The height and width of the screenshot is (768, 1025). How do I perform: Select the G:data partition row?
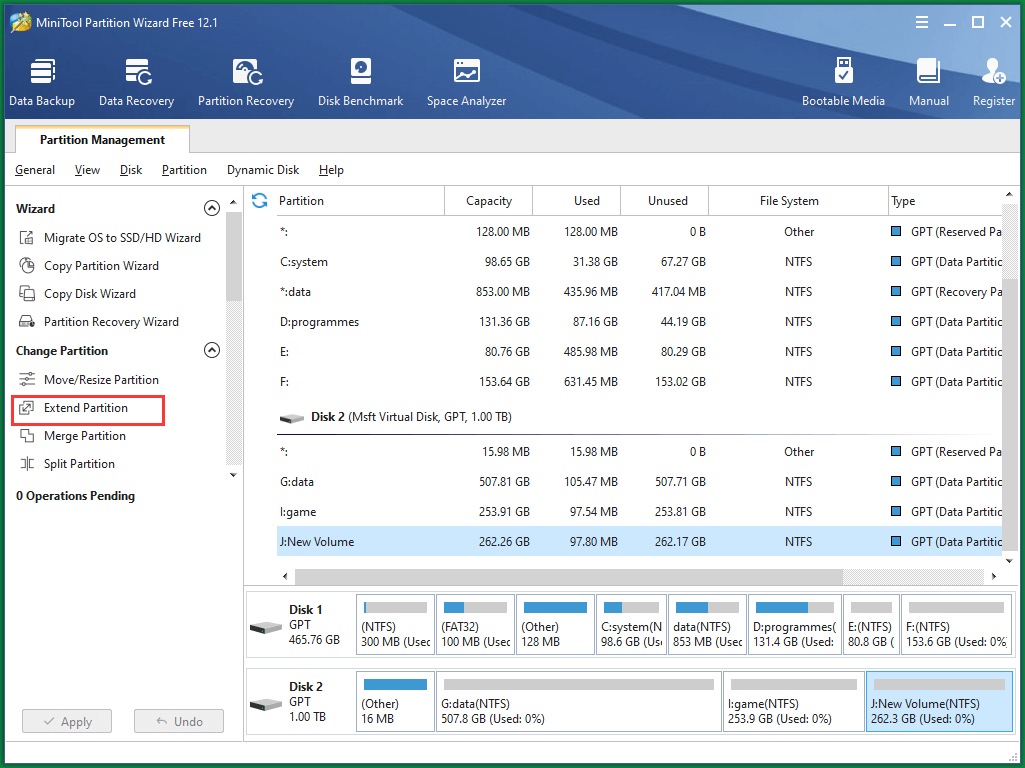click(639, 482)
